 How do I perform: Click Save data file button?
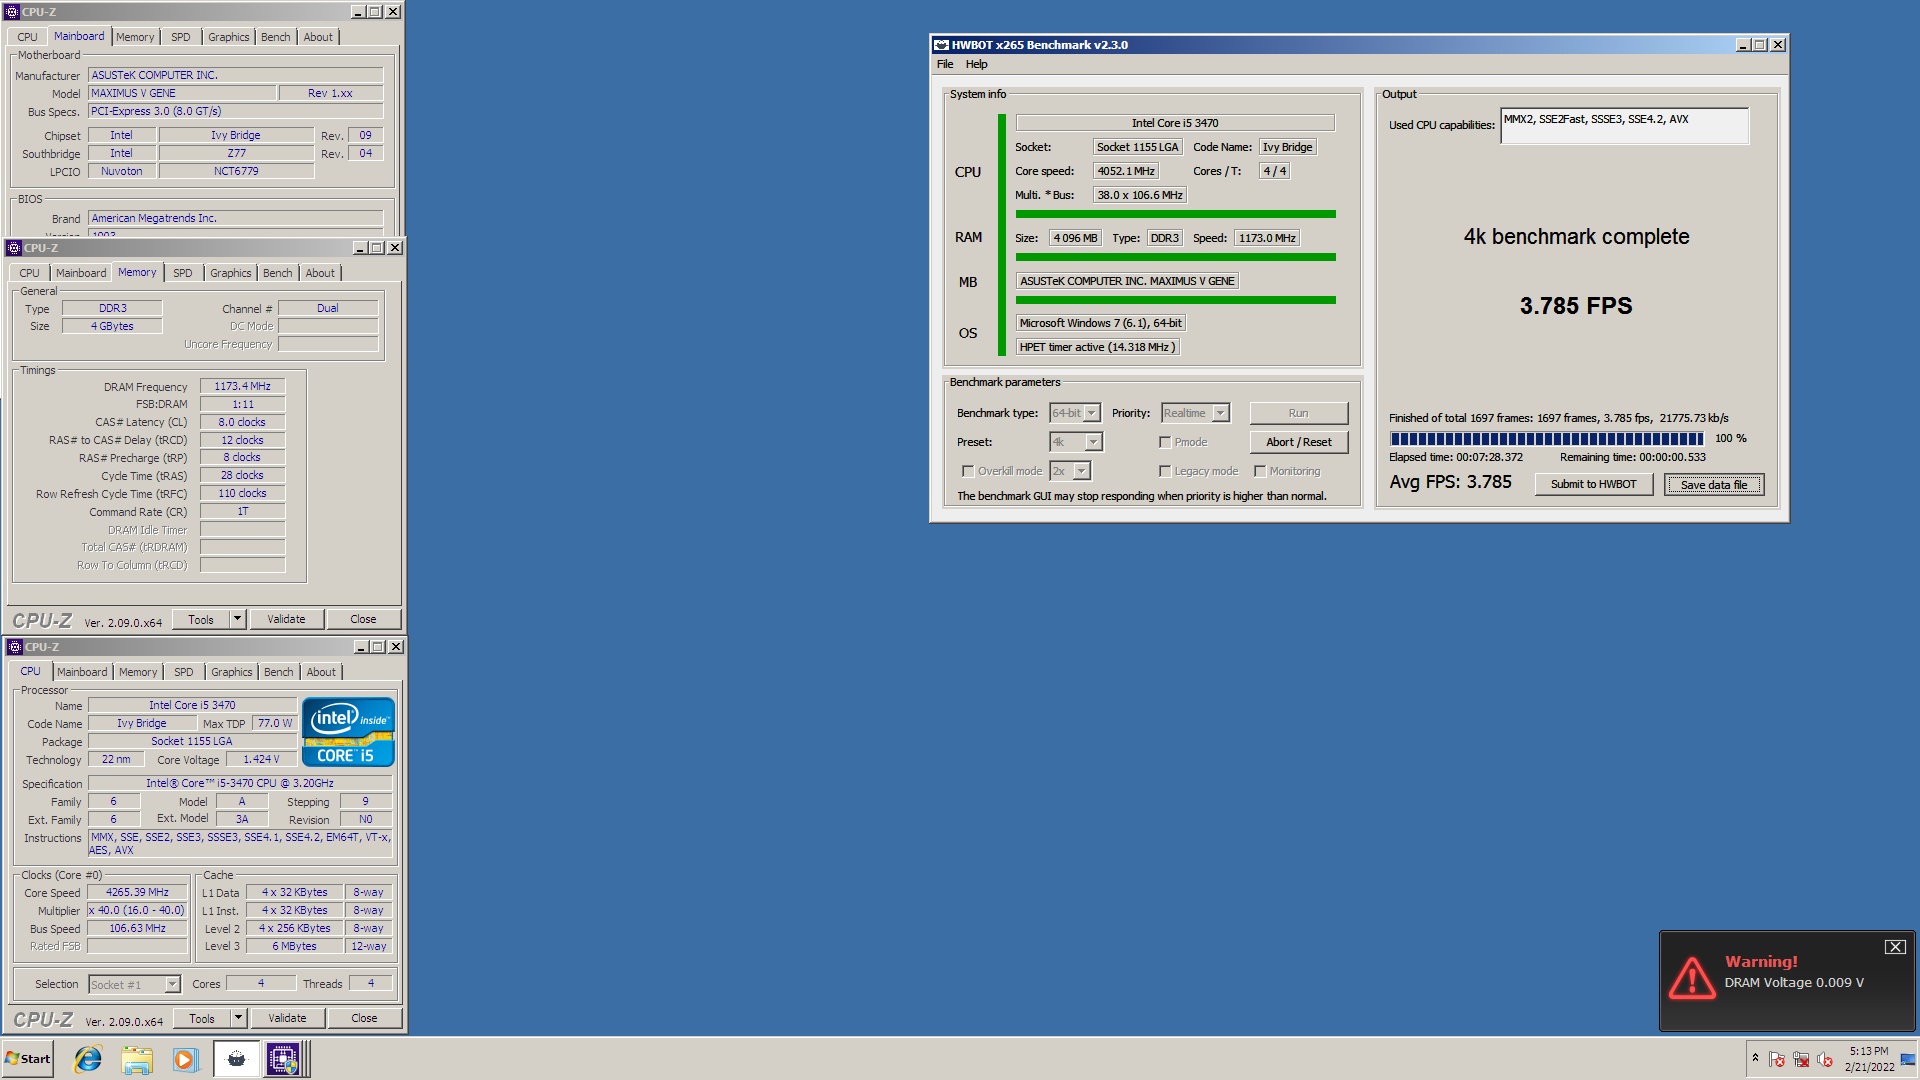click(x=1714, y=485)
